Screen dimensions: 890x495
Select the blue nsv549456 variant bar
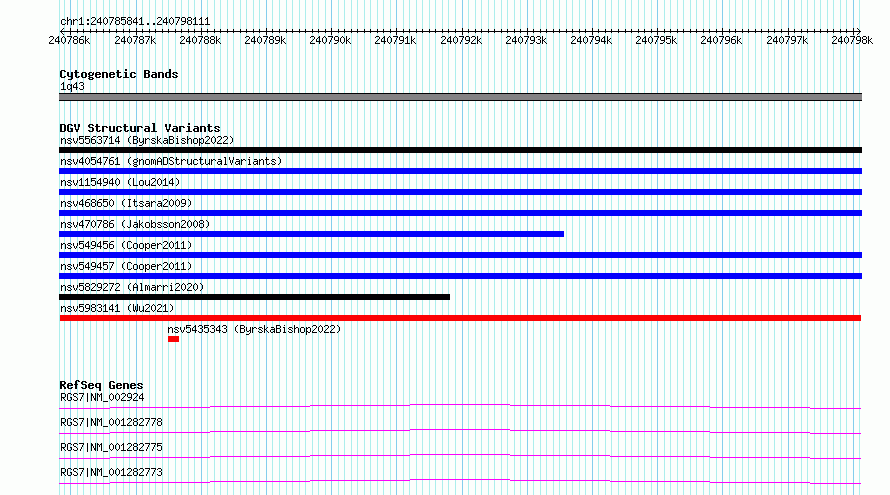coord(460,255)
